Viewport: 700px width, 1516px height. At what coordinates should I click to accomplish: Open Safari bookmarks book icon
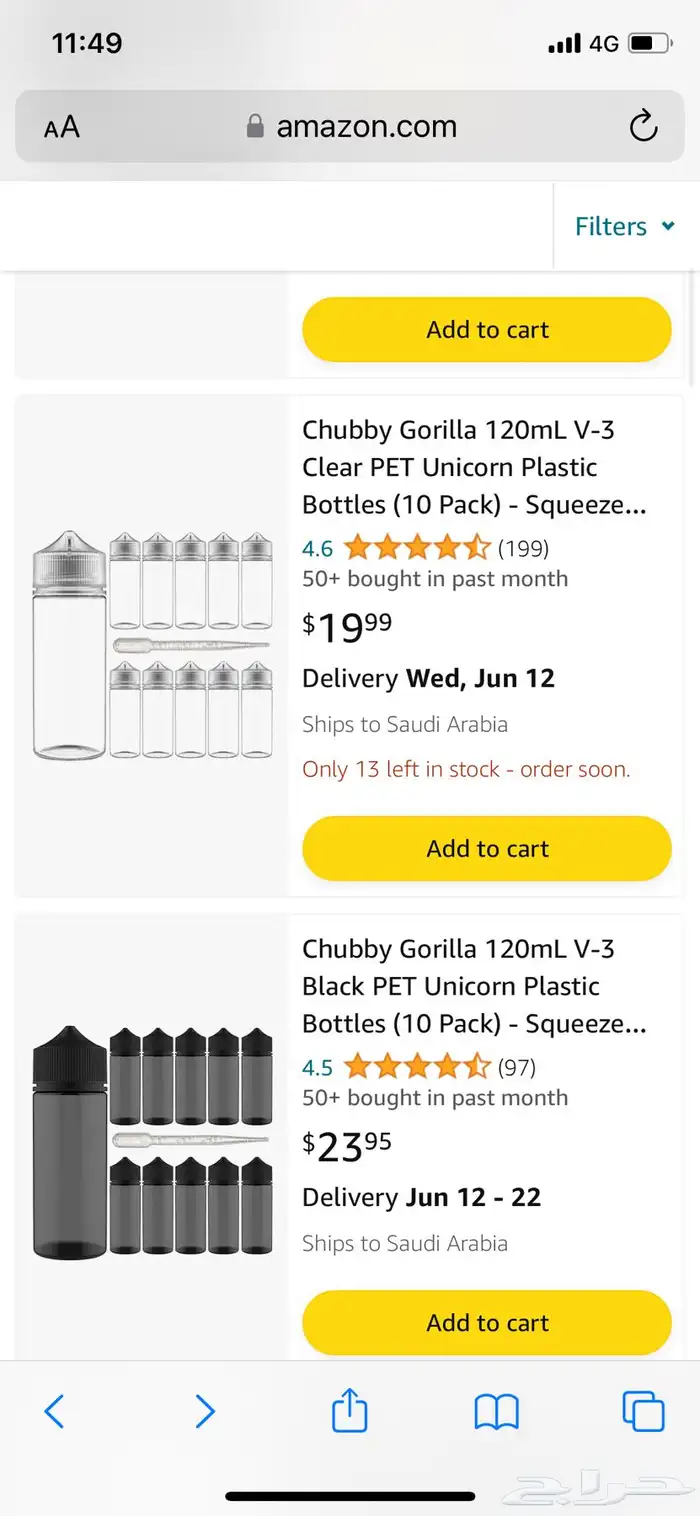(496, 1412)
